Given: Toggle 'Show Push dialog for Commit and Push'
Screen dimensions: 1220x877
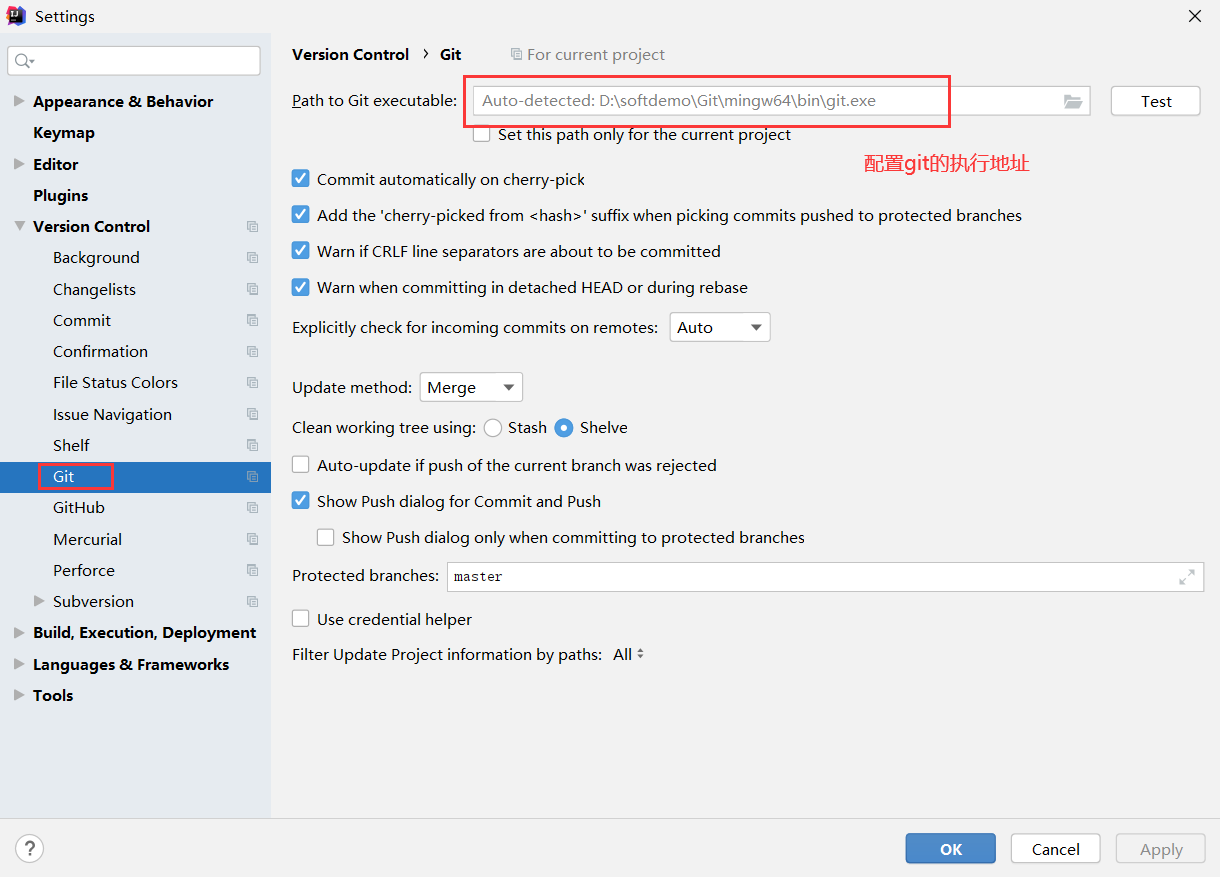Looking at the screenshot, I should 300,501.
